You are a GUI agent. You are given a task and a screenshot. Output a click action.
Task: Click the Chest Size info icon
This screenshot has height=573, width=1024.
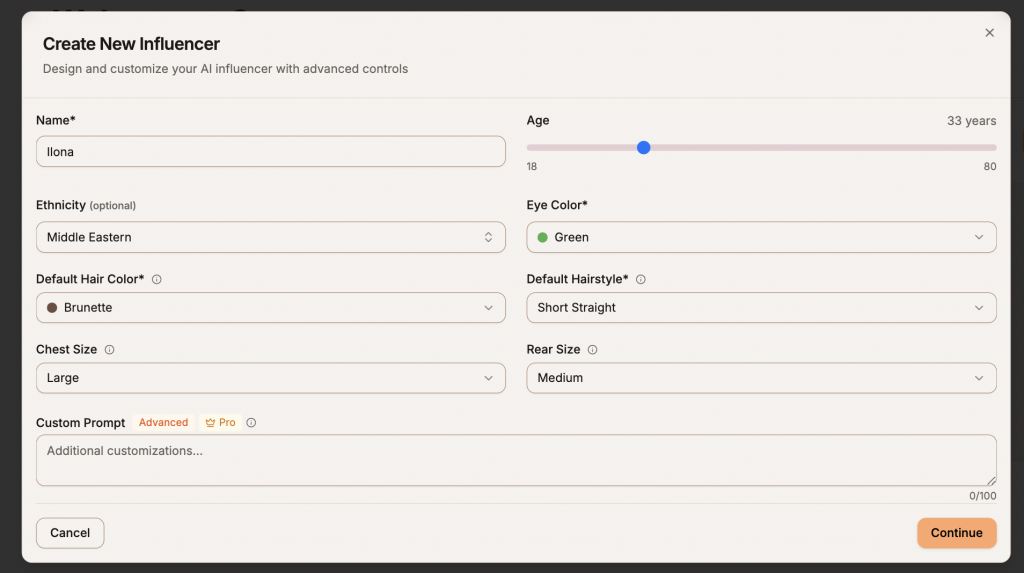(110, 350)
